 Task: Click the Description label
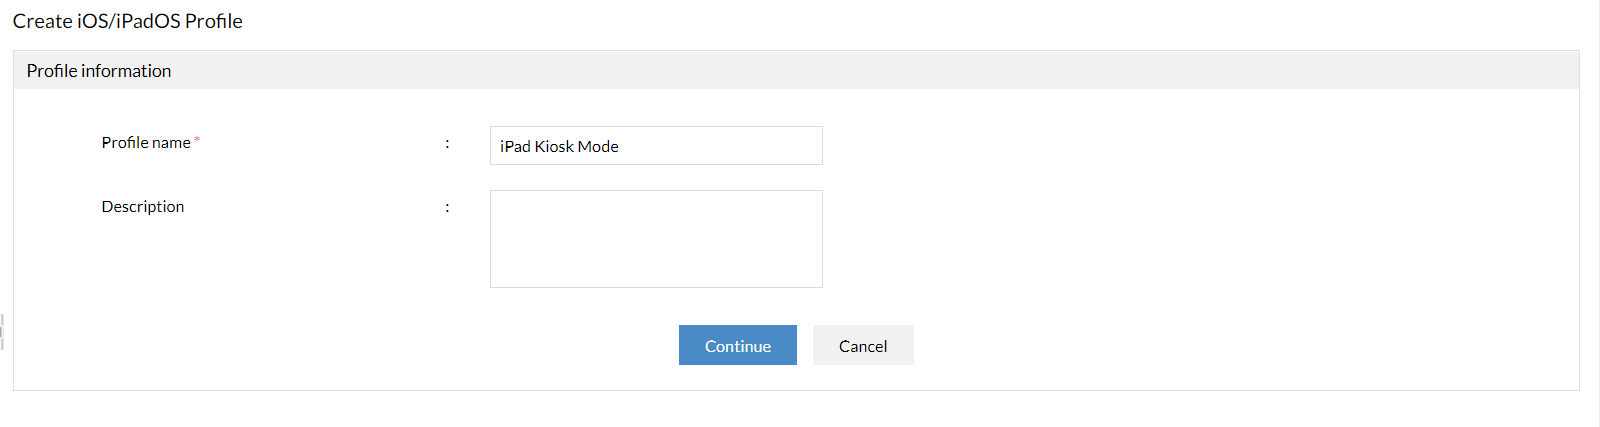coord(143,207)
